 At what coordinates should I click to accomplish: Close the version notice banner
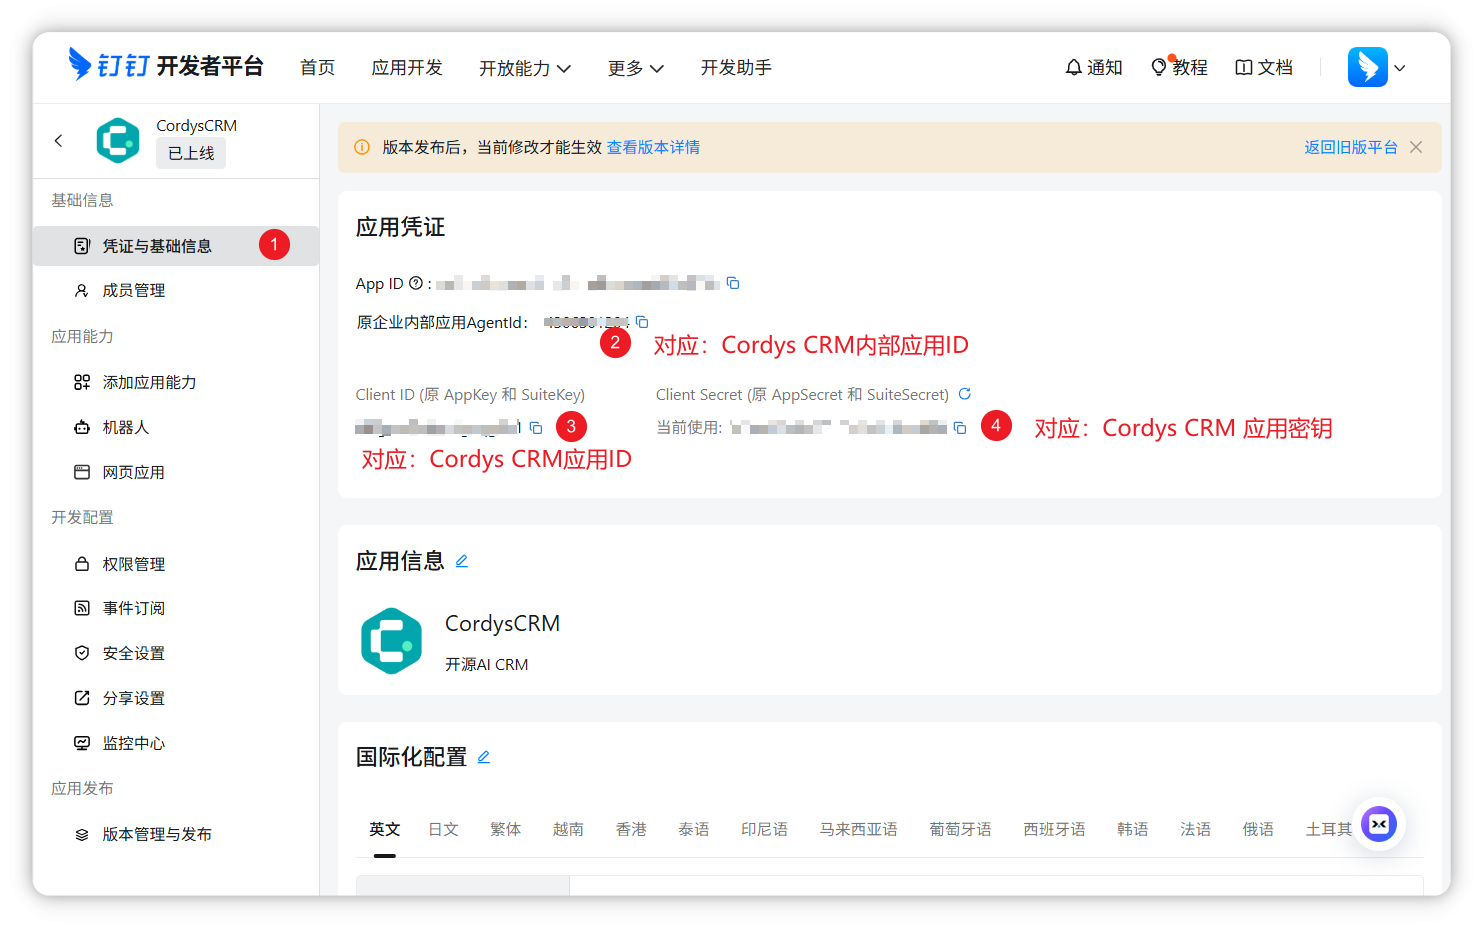pos(1416,147)
